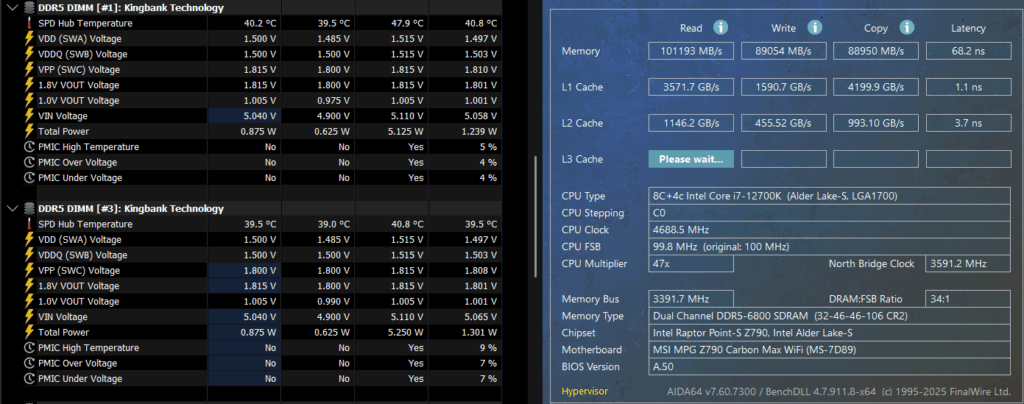Screen dimensions: 1024x404
Task: Click the 'Please wait...' L3 Cache button
Action: point(691,159)
